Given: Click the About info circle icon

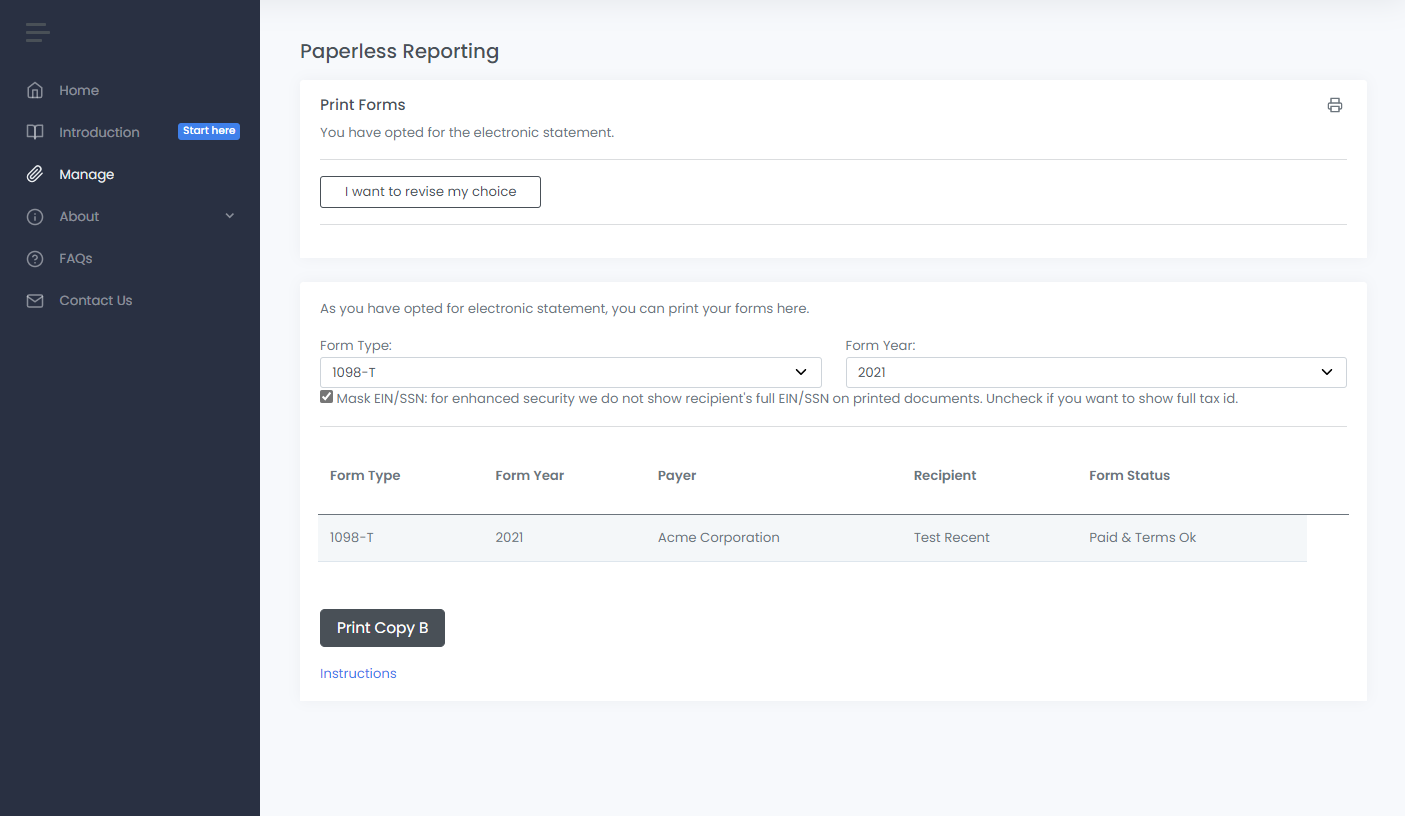Looking at the screenshot, I should 35,216.
